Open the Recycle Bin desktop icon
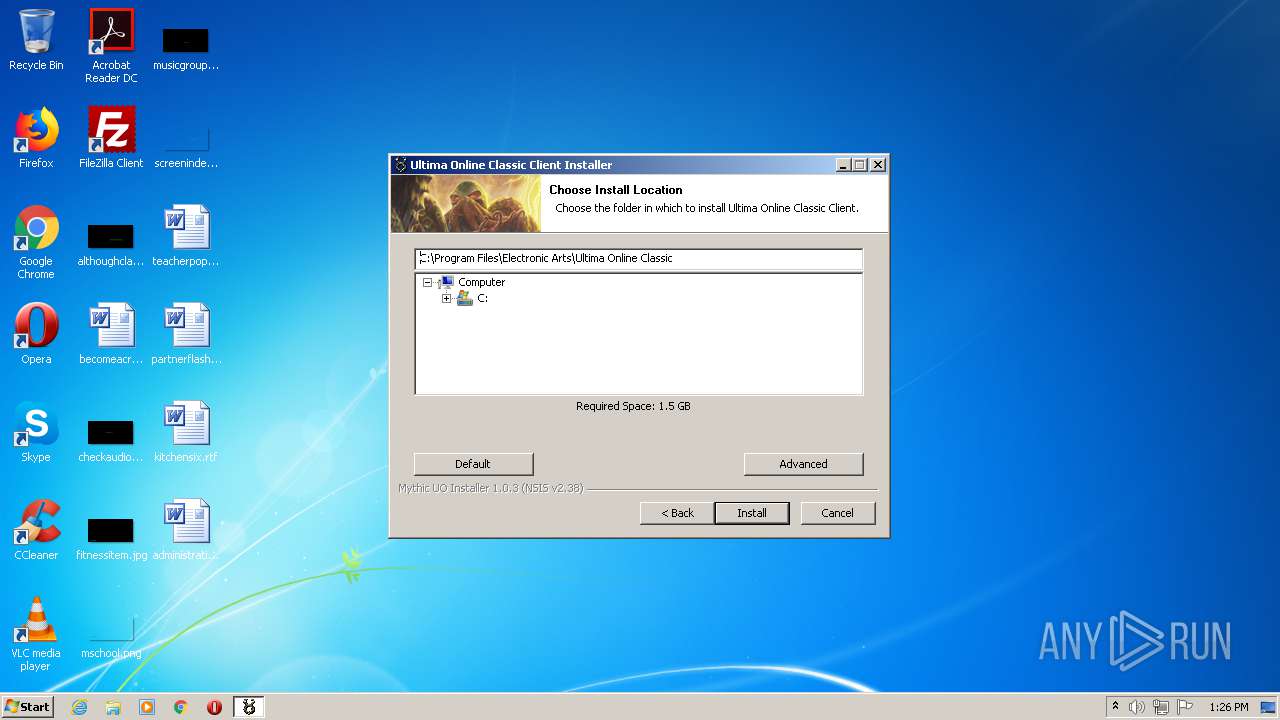 pos(36,40)
